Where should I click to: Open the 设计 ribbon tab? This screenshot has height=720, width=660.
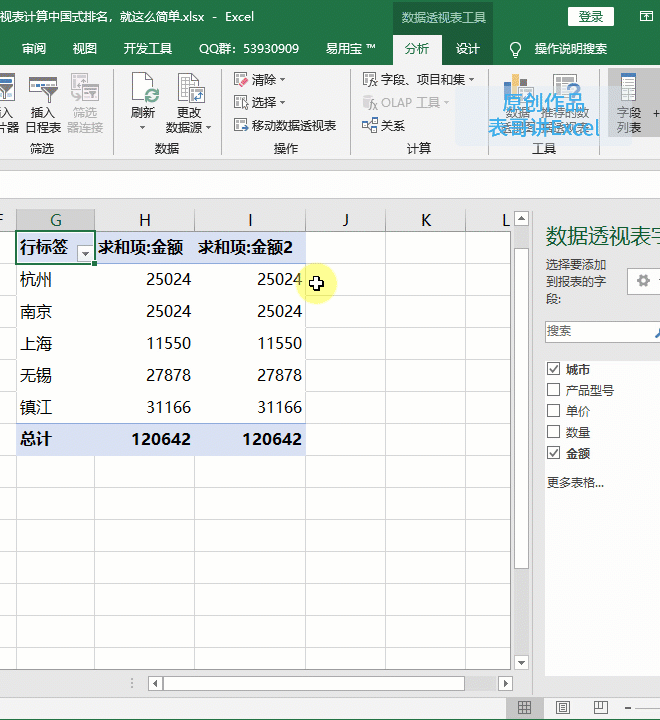point(468,49)
